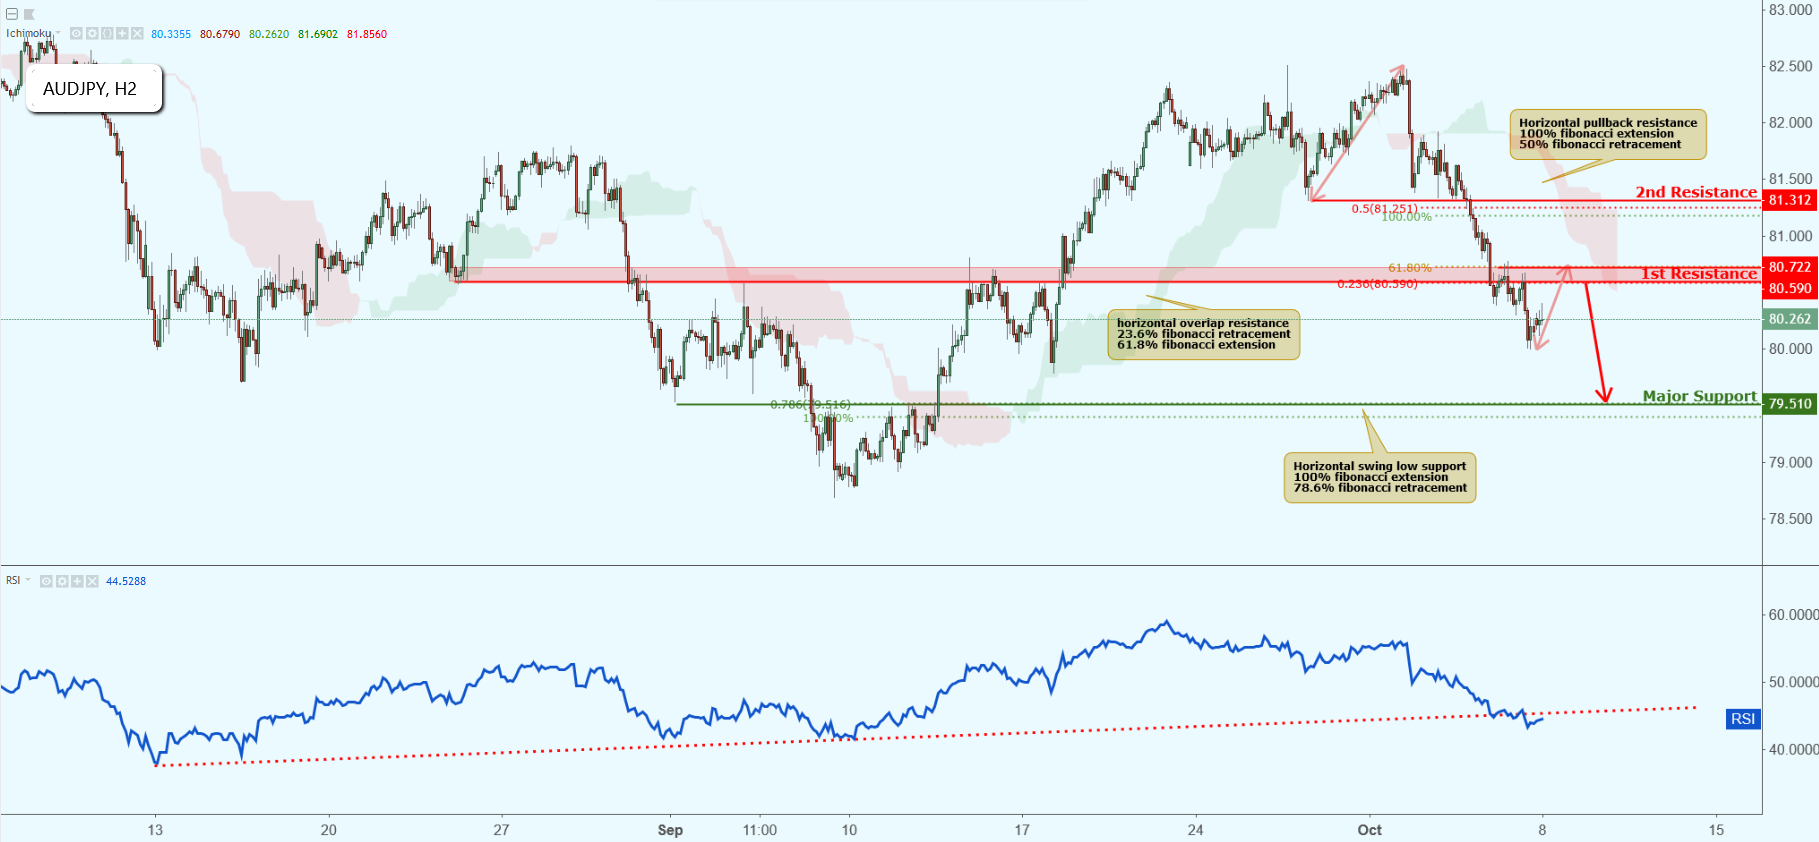
Task: Open the Ichimoku indicator dropdown arrow
Action: (58, 33)
